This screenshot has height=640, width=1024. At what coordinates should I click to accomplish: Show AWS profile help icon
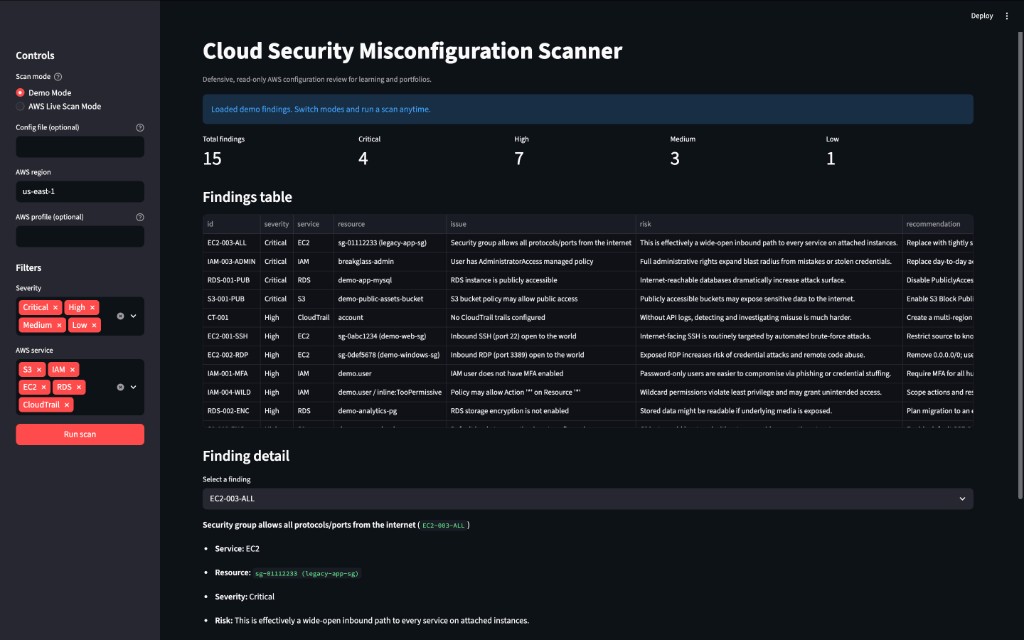(140, 217)
